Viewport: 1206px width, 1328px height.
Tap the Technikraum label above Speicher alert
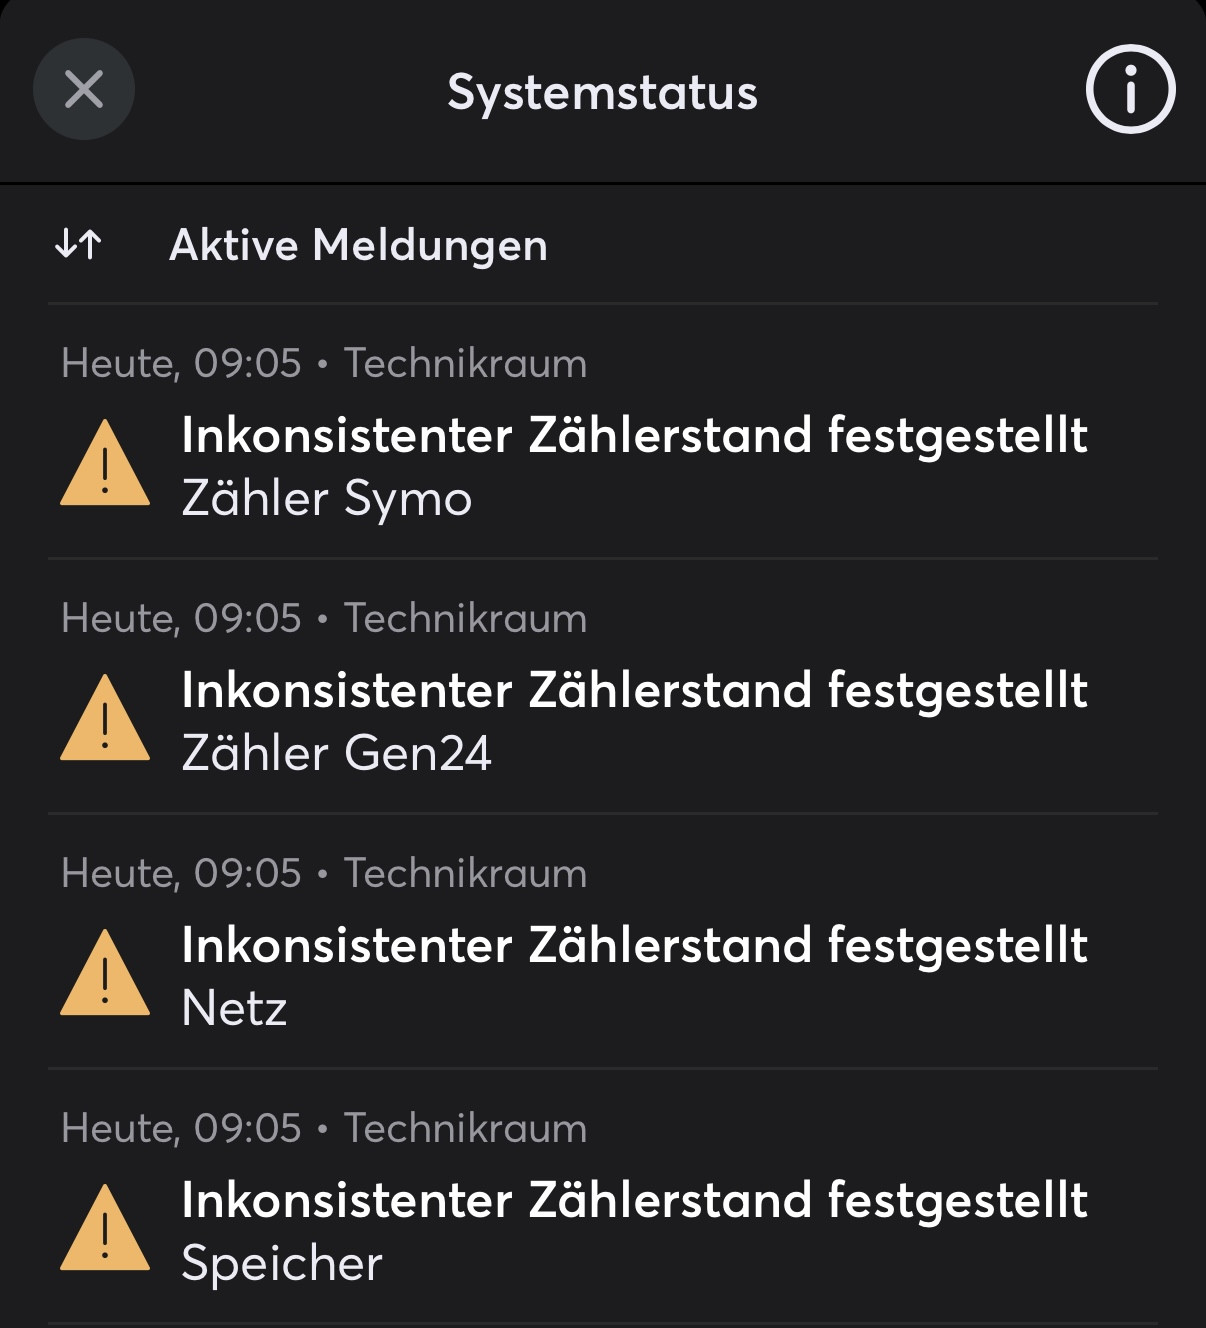click(465, 1129)
